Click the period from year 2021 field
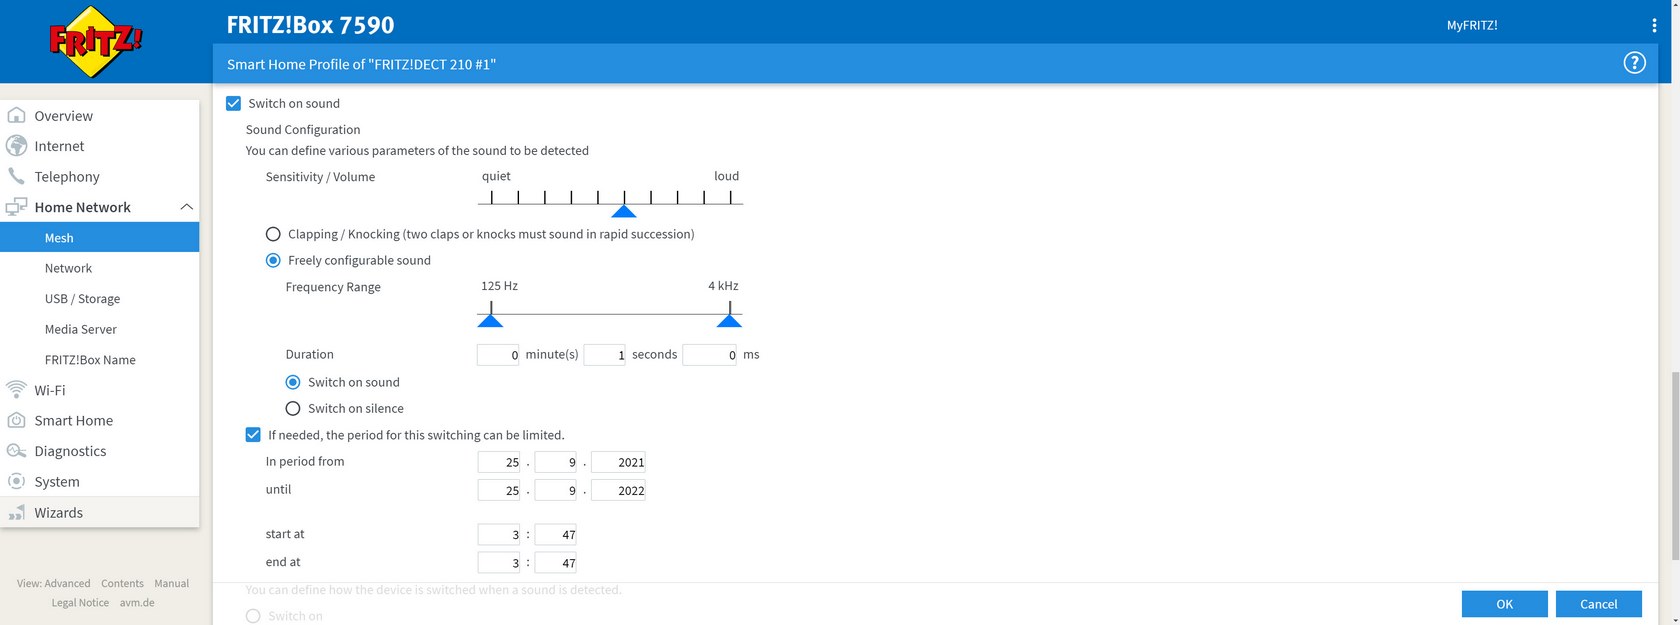The image size is (1680, 625). pos(618,462)
